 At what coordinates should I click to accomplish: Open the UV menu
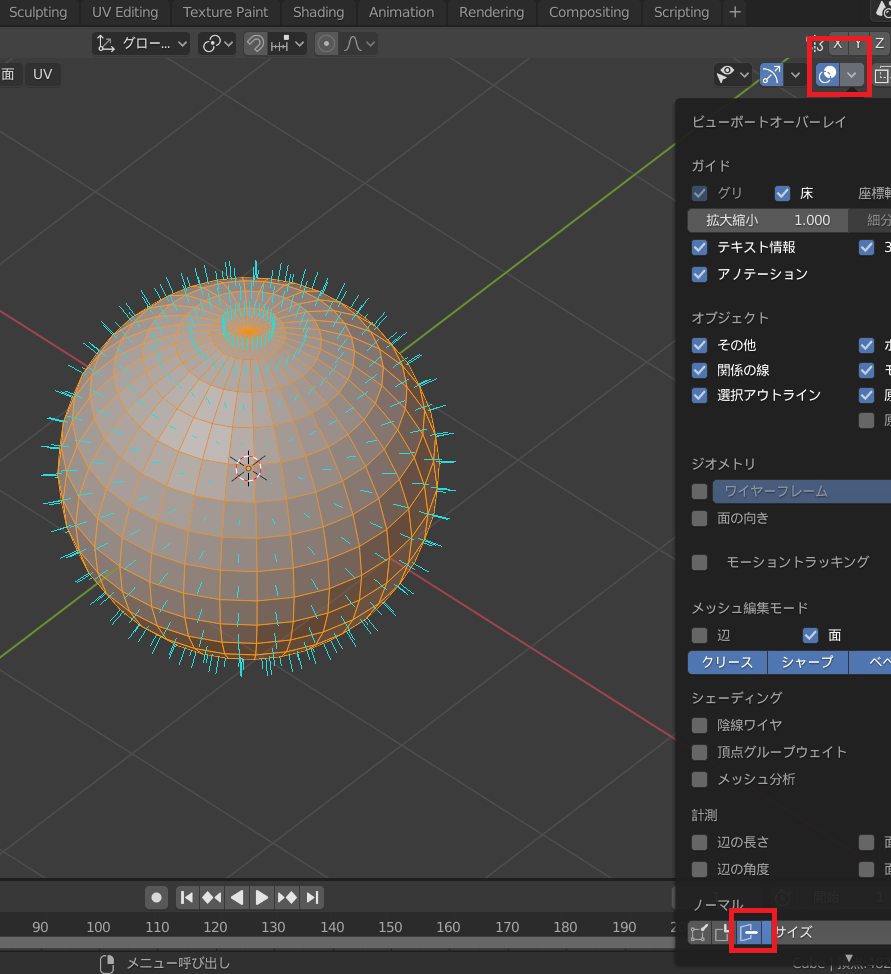click(42, 74)
